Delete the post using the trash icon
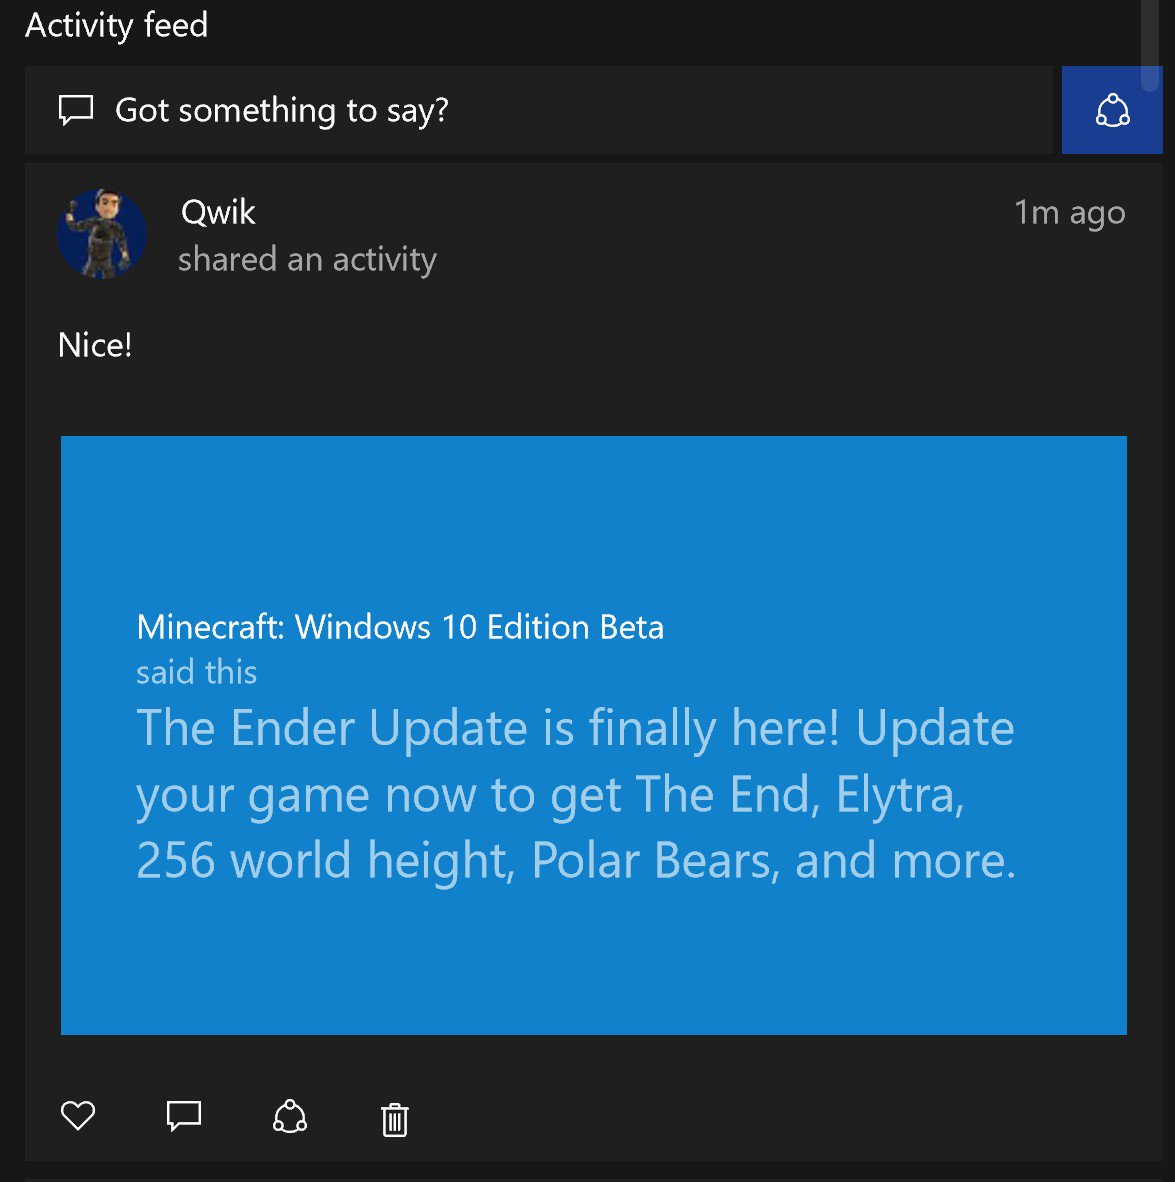This screenshot has height=1182, width=1175. pyautogui.click(x=395, y=1120)
